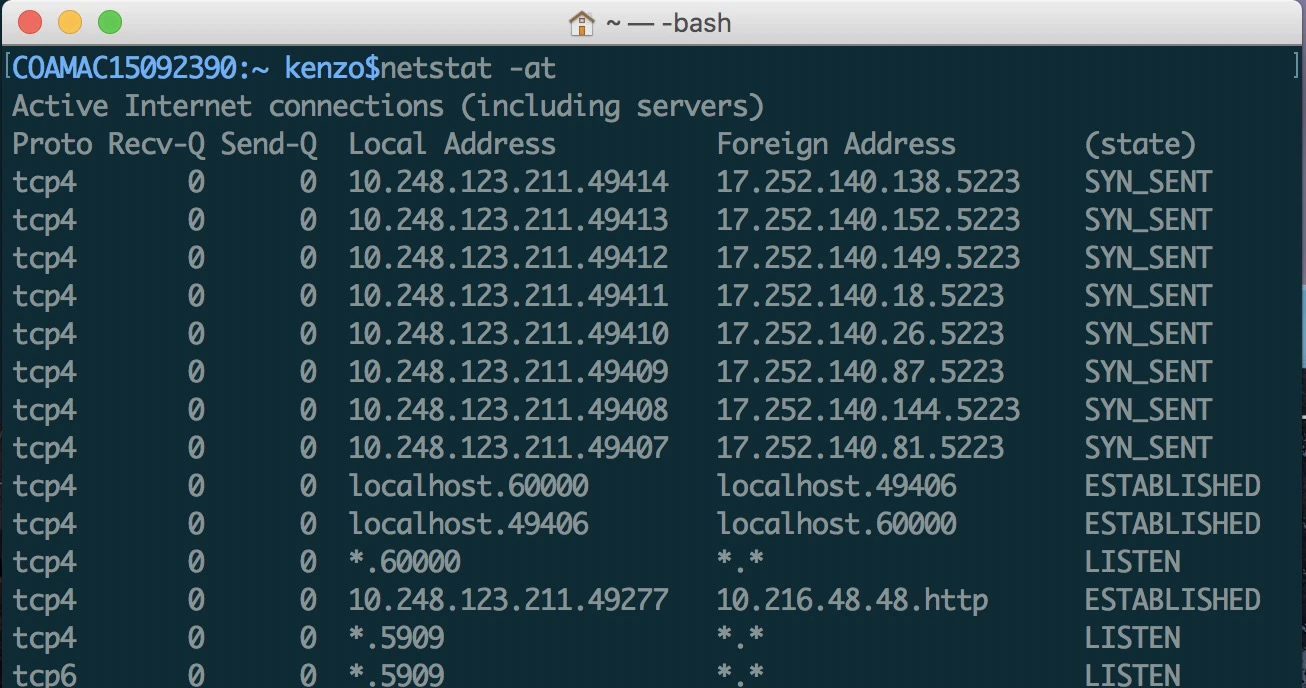Screen dimensions: 1306x688
Task: Zoom the terminal with the green button
Action: (x=110, y=22)
